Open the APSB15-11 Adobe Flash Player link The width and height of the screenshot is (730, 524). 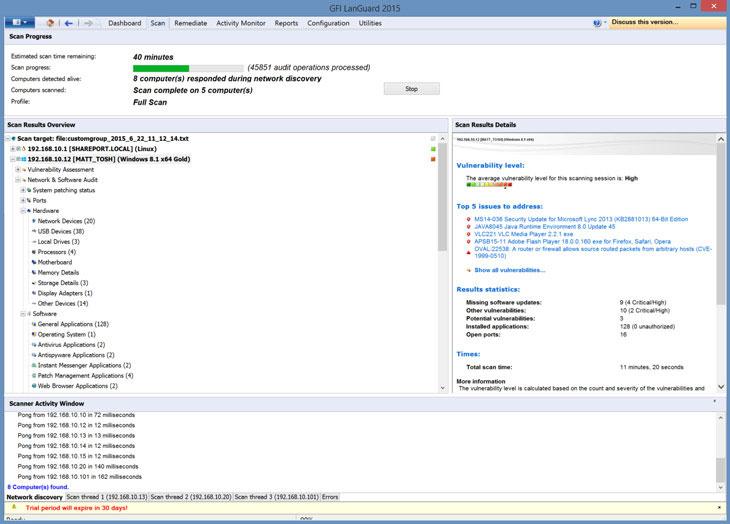[x=573, y=242]
